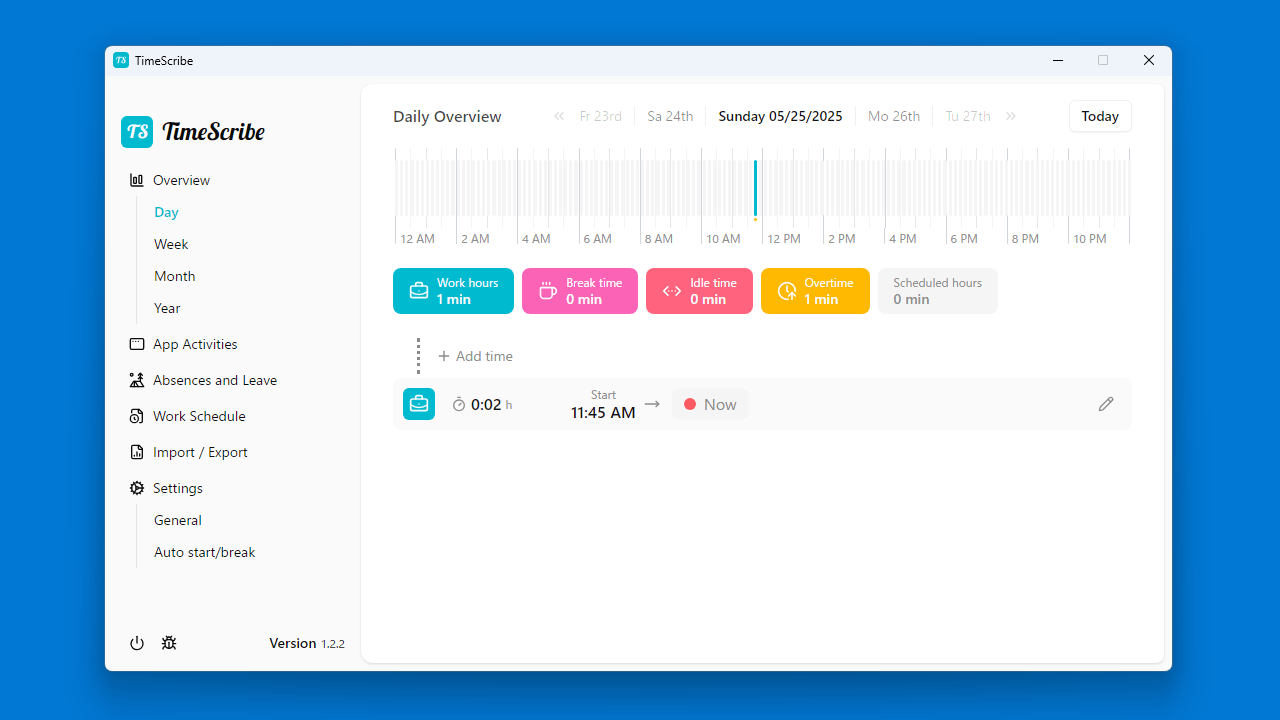Open the Week overview
1280x720 pixels.
[x=171, y=244]
